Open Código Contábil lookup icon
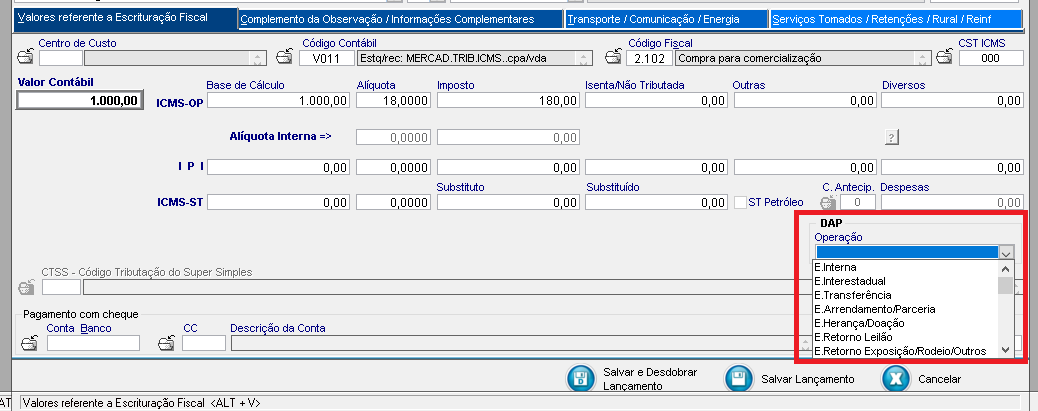This screenshot has height=411, width=1038. click(284, 58)
